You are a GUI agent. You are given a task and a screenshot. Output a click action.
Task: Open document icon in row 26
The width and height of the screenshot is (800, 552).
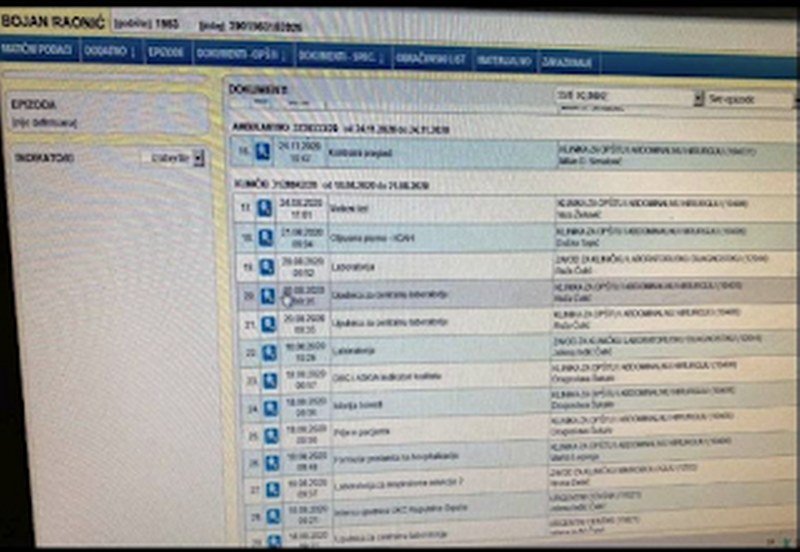[270, 463]
